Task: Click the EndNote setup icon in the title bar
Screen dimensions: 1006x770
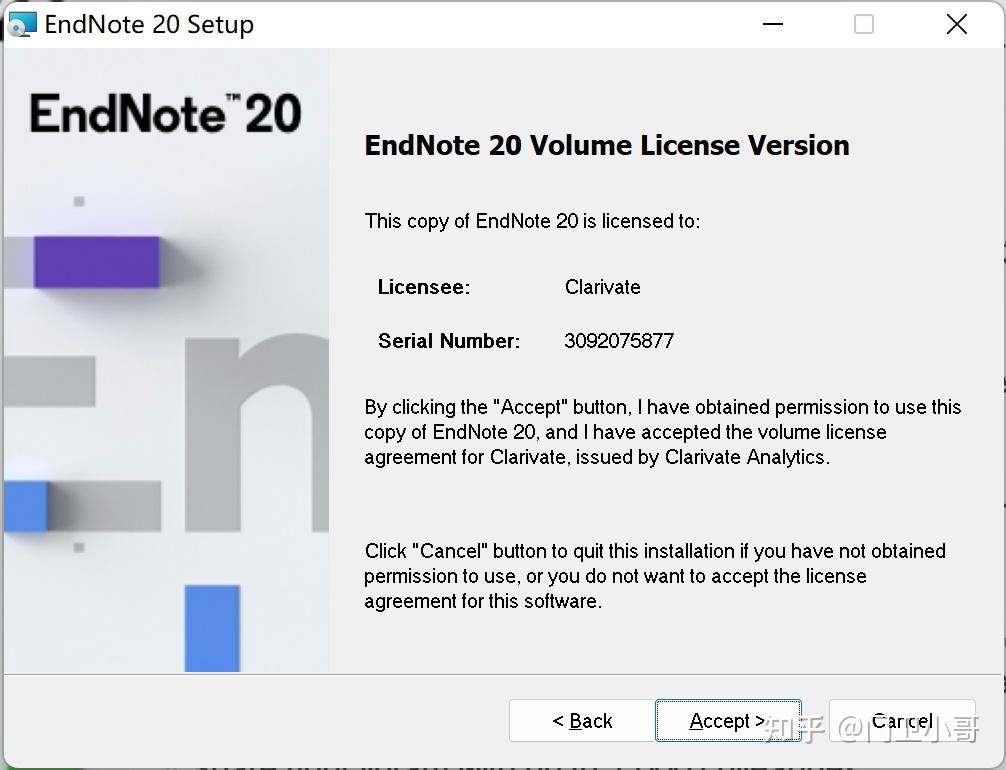Action: [21, 23]
